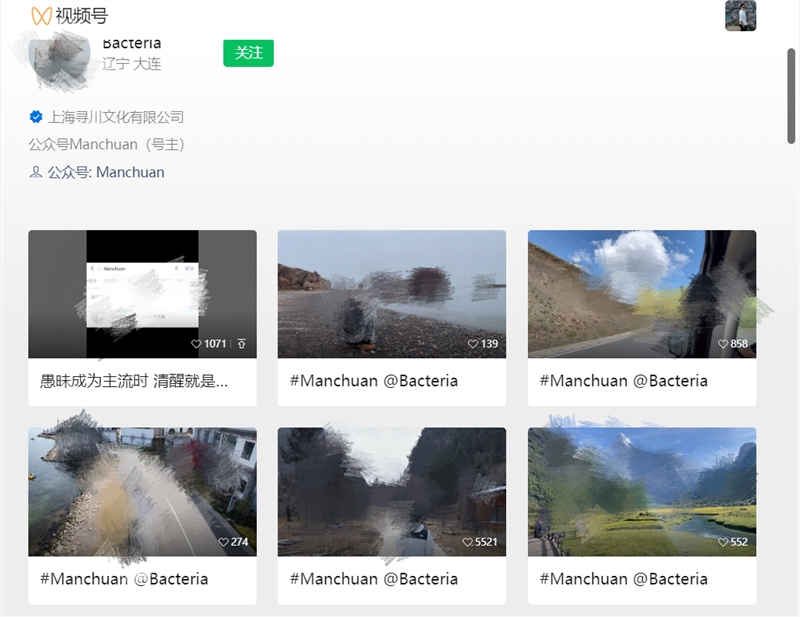Open the mountain valley video with 552 likes
Viewport: 800px width, 617px height.
point(641,490)
